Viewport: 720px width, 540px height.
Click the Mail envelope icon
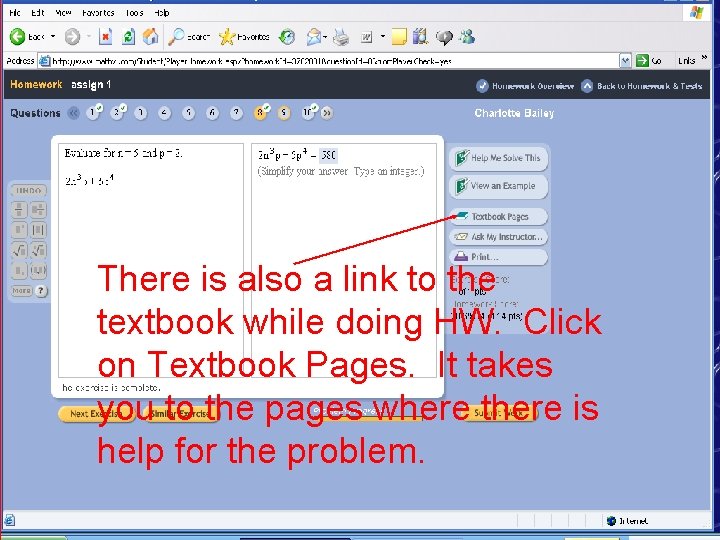click(313, 37)
